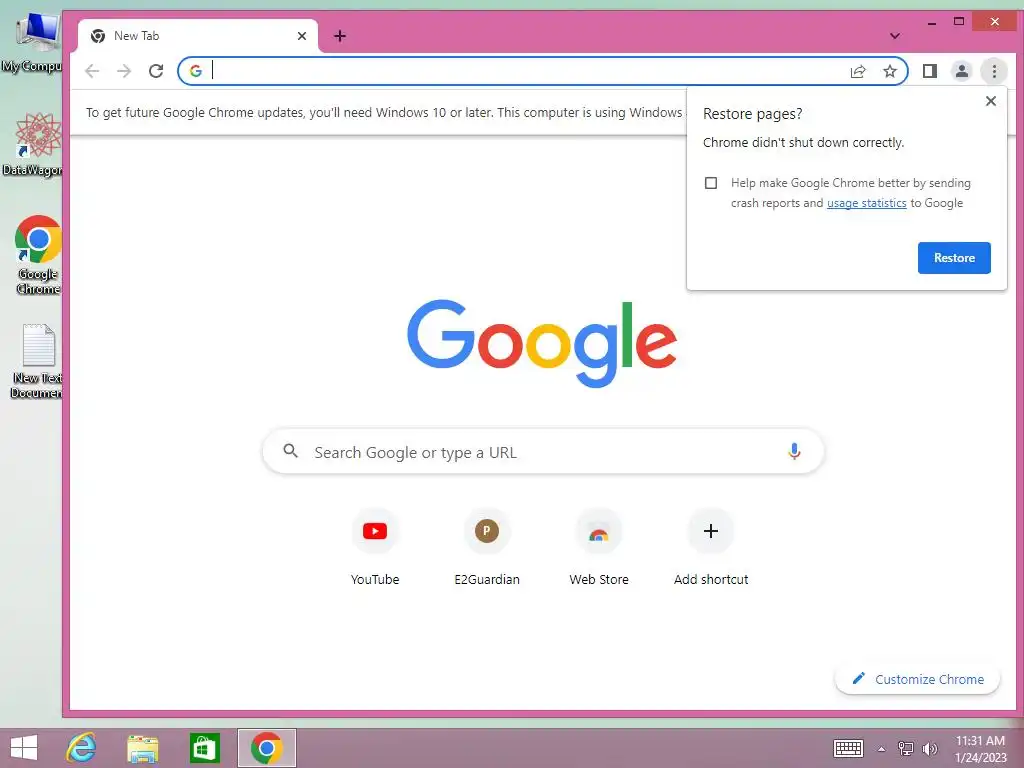Click the Chrome taskbar button
This screenshot has width=1024, height=768.
pos(266,748)
